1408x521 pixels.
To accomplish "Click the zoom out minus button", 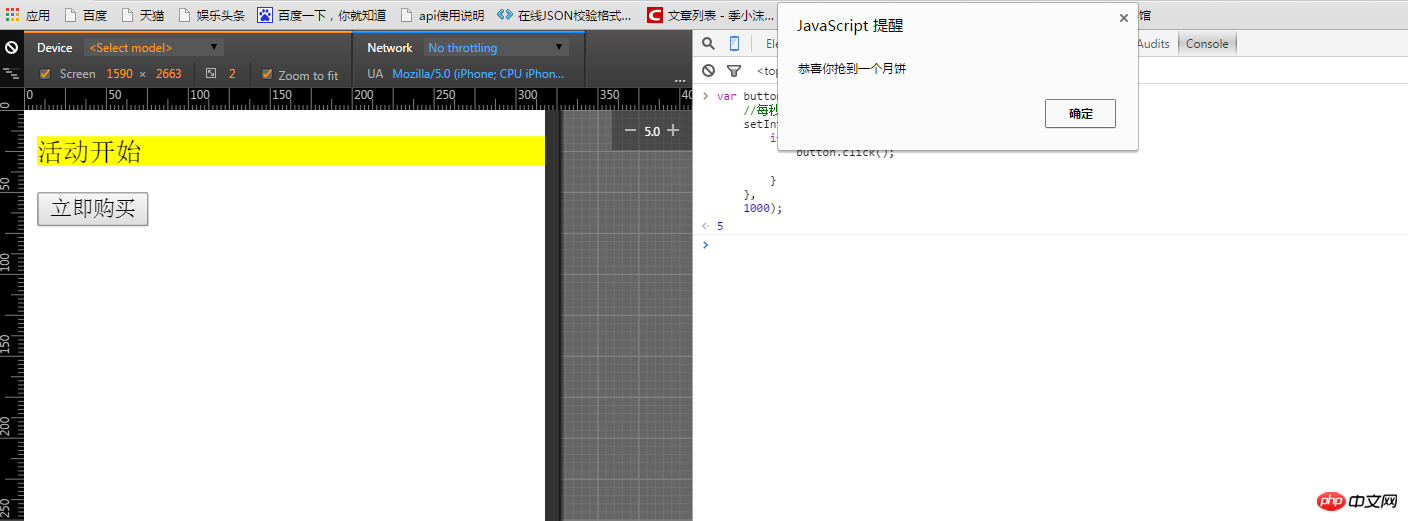I will pyautogui.click(x=630, y=130).
